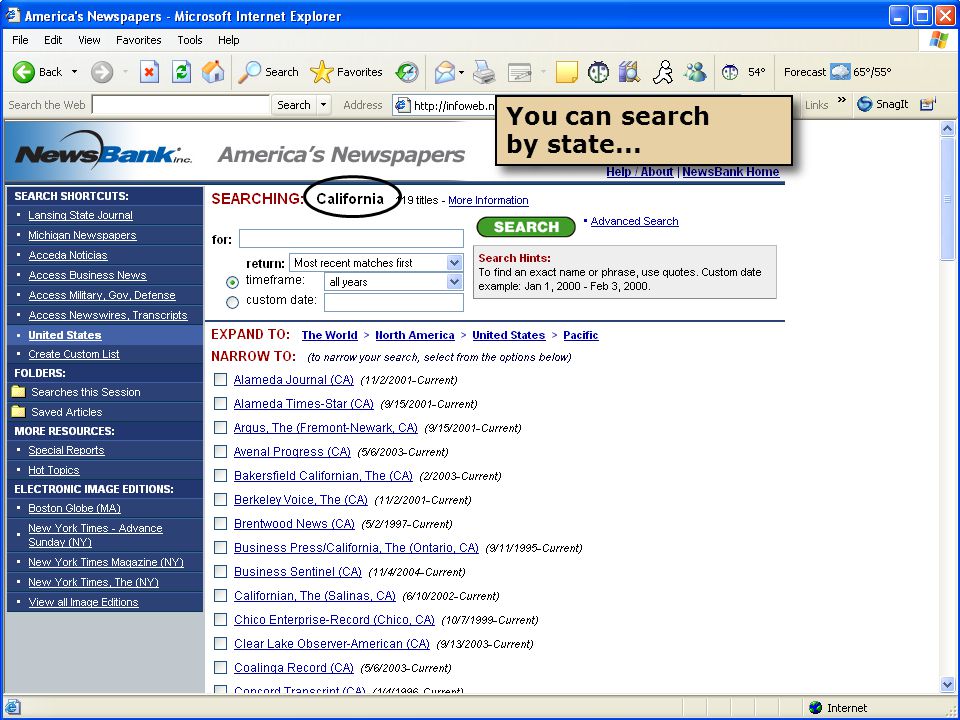Click the green SEARCH button
The height and width of the screenshot is (720, 960).
526,227
